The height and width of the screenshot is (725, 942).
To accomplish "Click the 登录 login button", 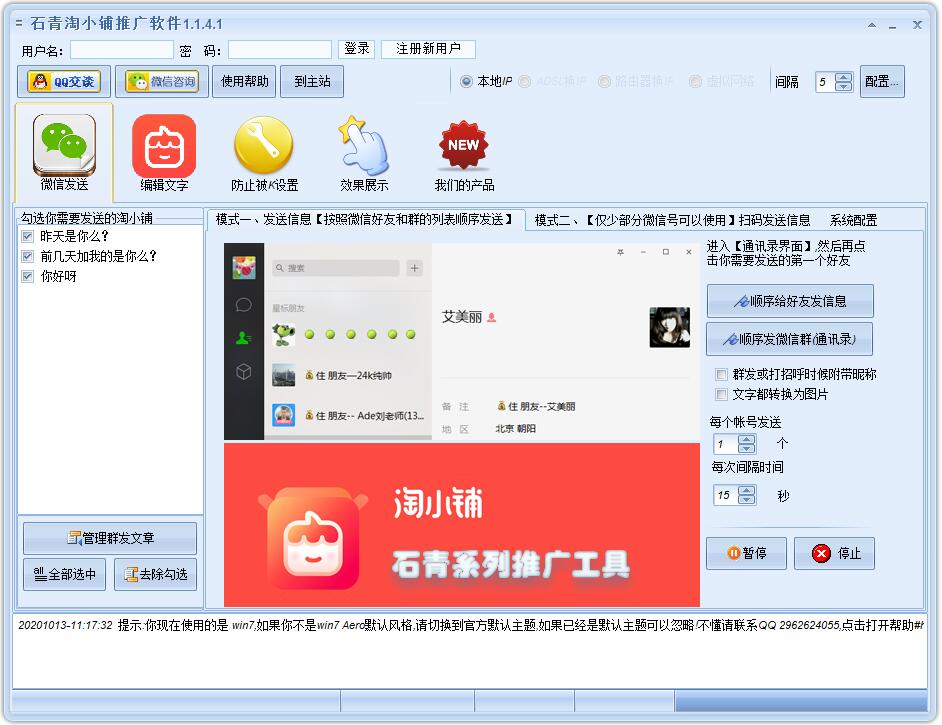I will pos(357,49).
